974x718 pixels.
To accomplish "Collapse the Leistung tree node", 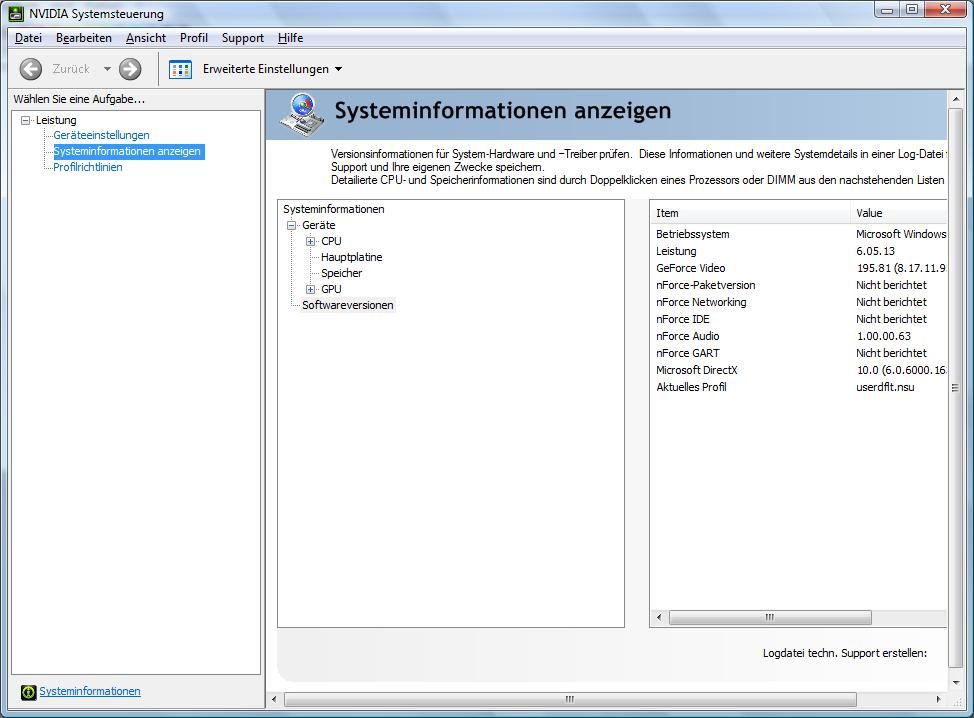I will click(x=25, y=120).
